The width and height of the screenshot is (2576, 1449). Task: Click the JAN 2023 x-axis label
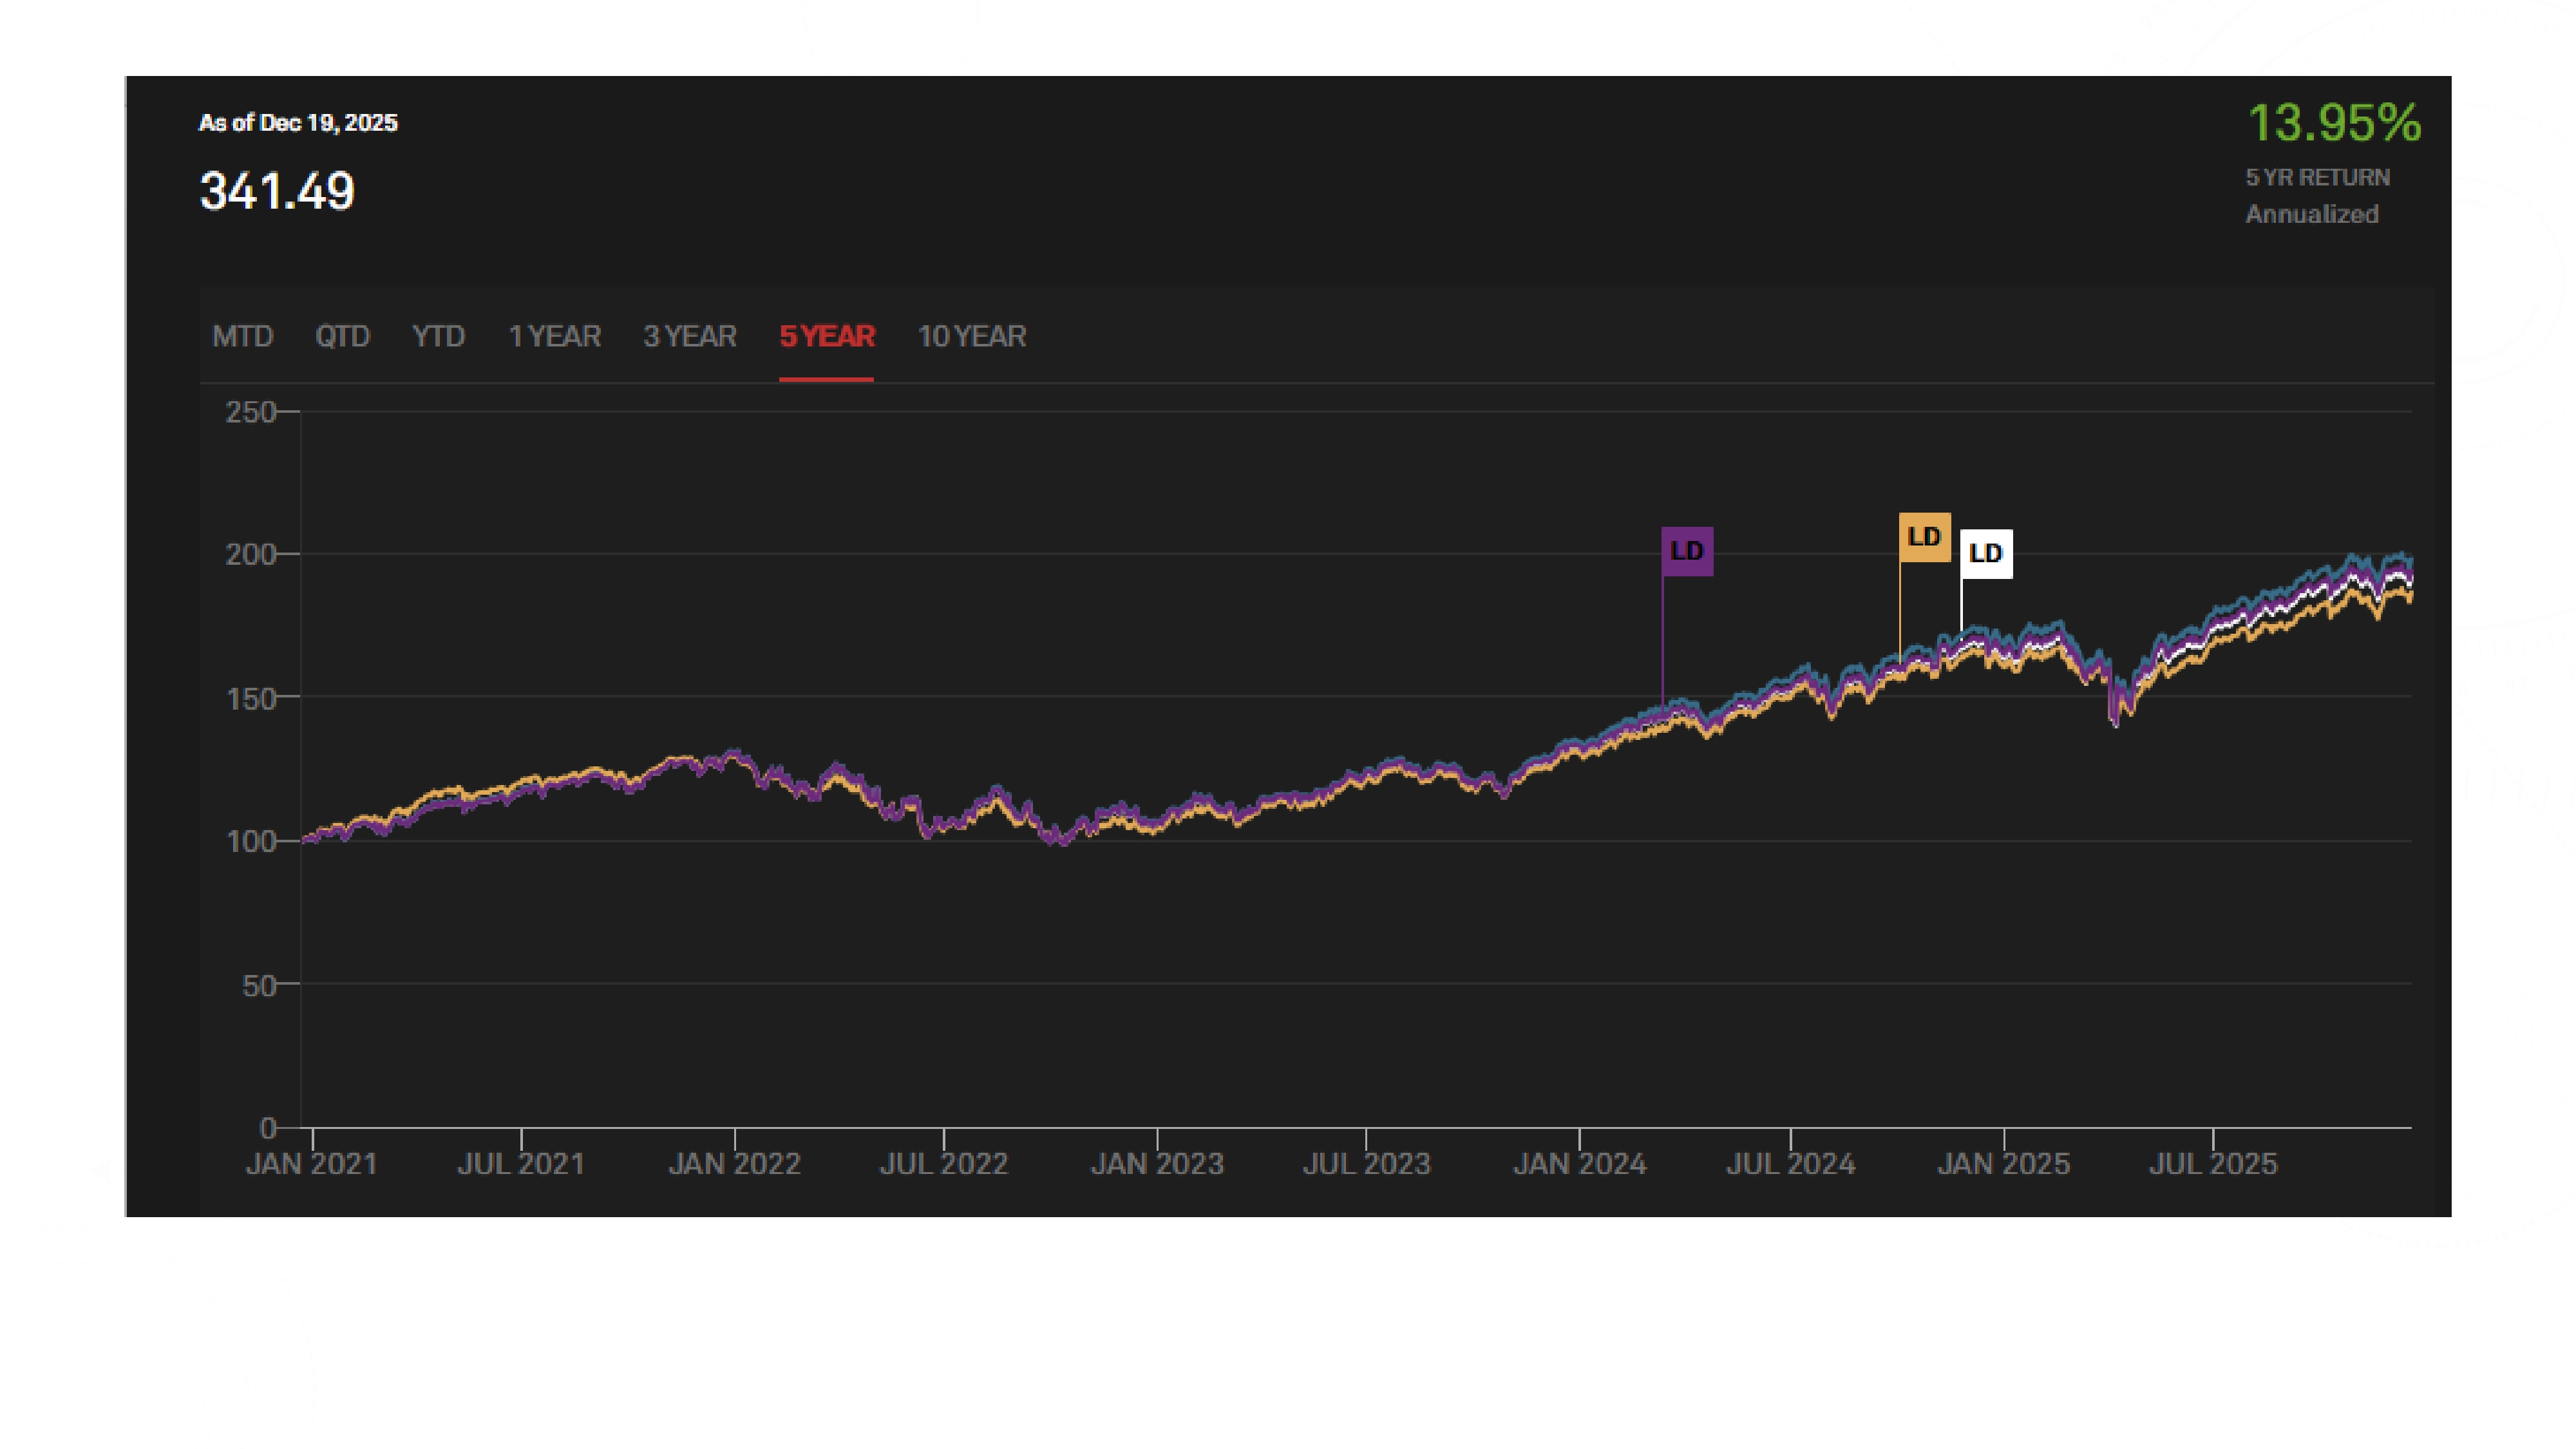tap(1156, 1164)
